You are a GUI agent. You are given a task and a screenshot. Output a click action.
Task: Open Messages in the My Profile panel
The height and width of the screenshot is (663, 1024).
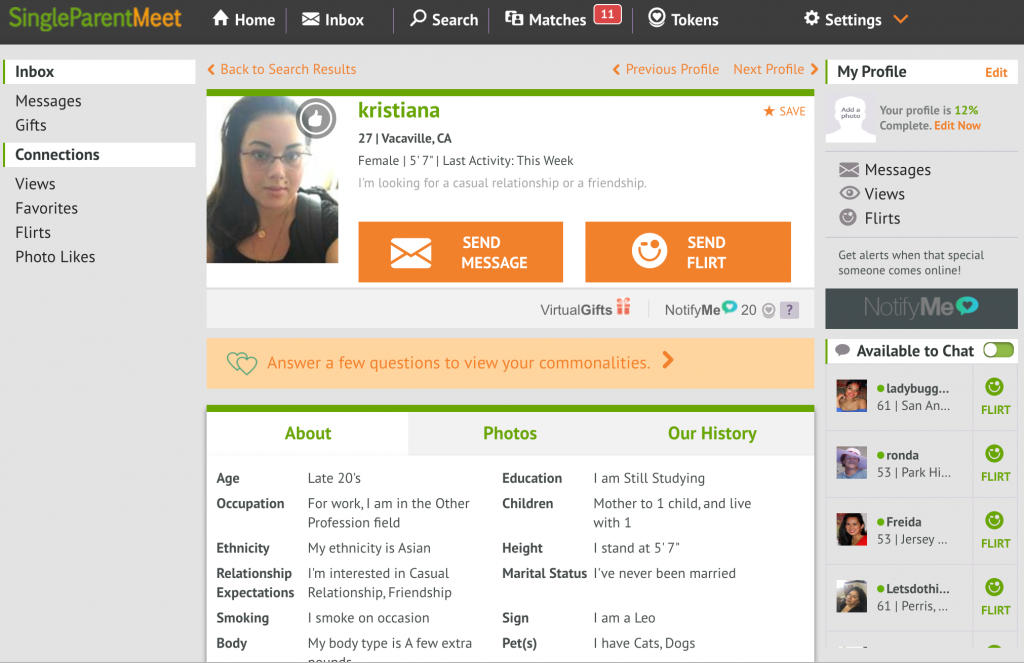885,170
